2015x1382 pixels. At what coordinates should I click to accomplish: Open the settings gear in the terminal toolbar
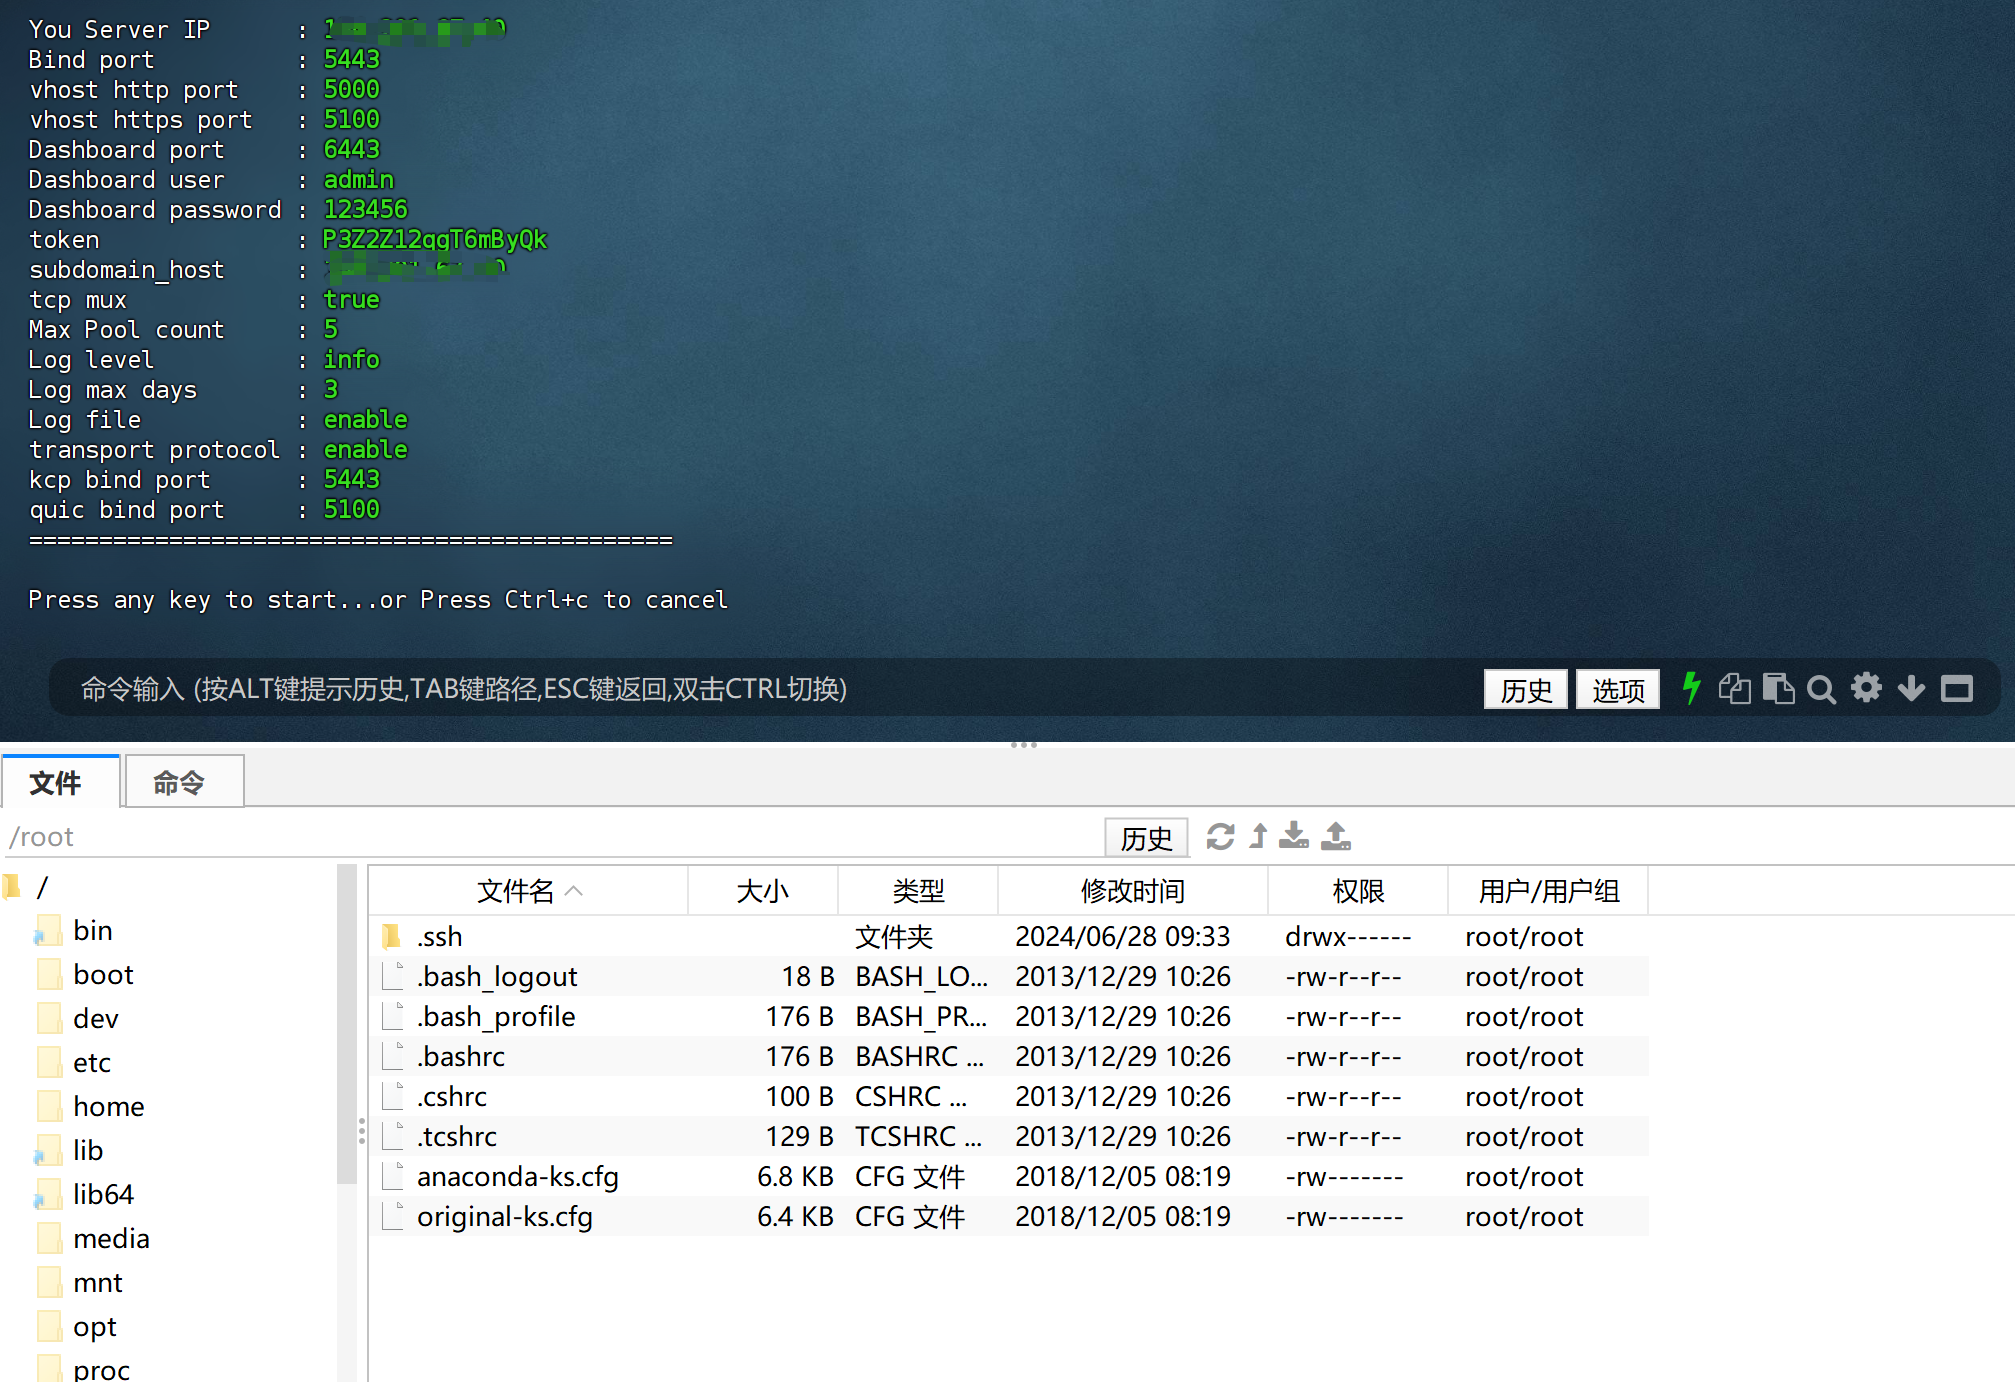click(x=1866, y=689)
